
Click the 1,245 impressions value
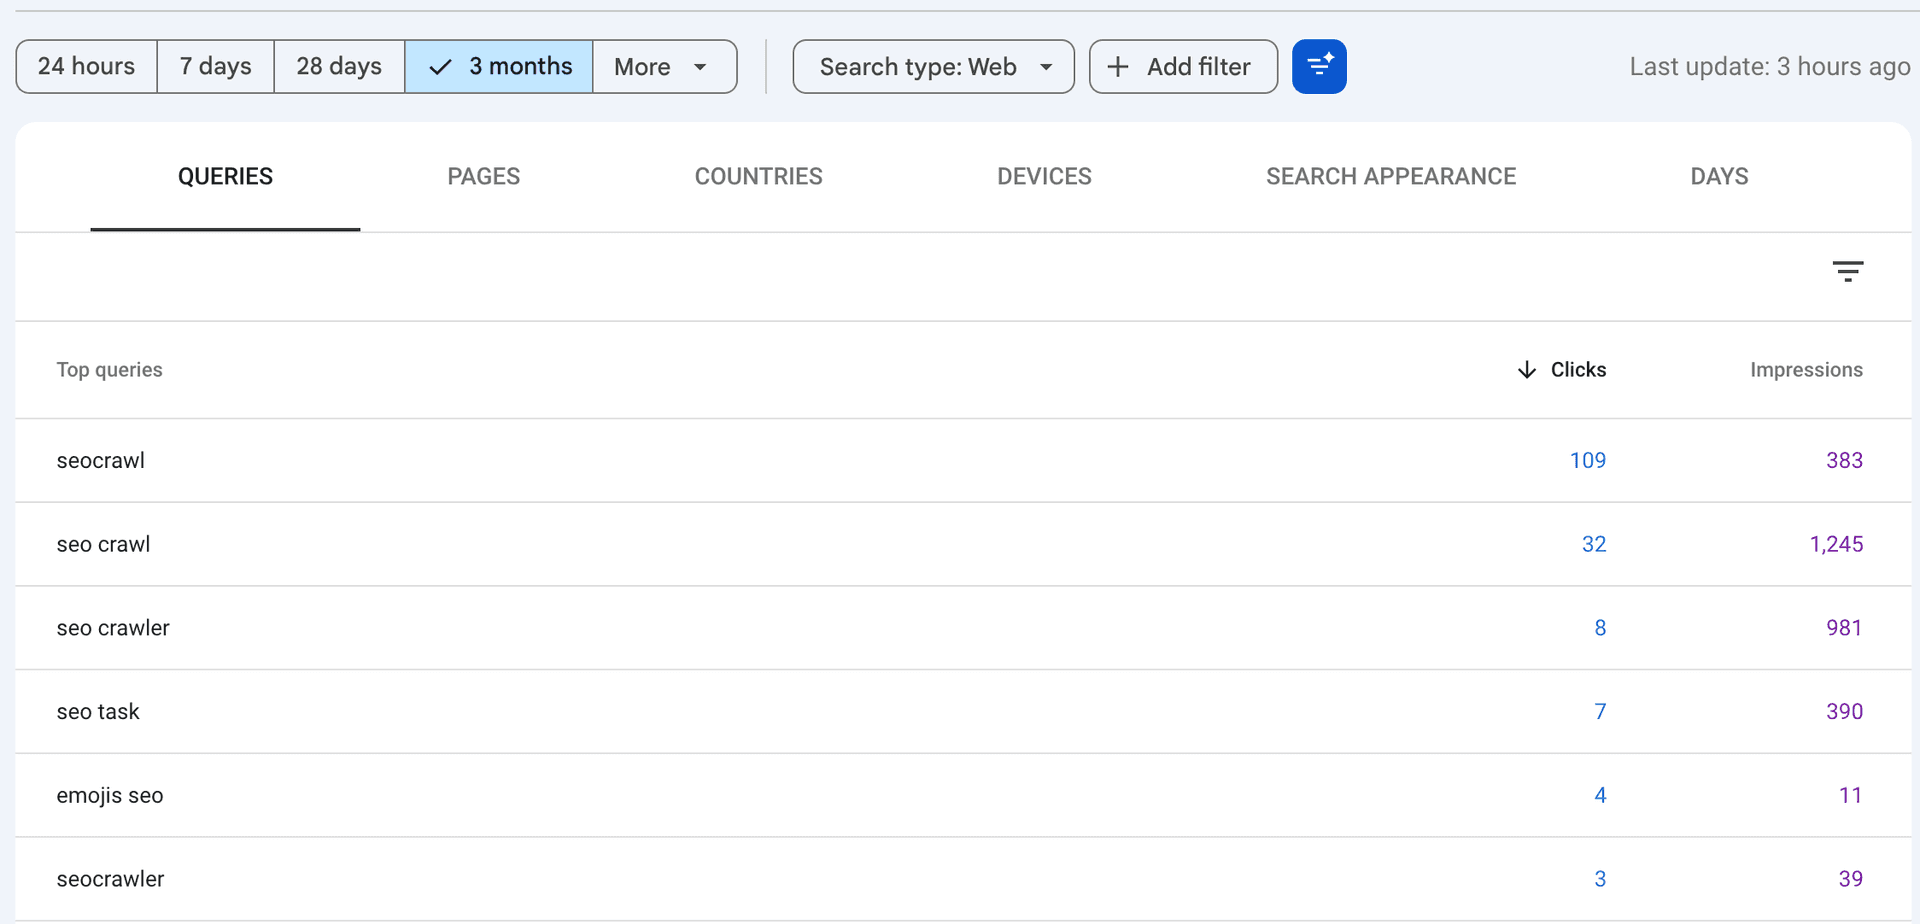pyautogui.click(x=1836, y=545)
